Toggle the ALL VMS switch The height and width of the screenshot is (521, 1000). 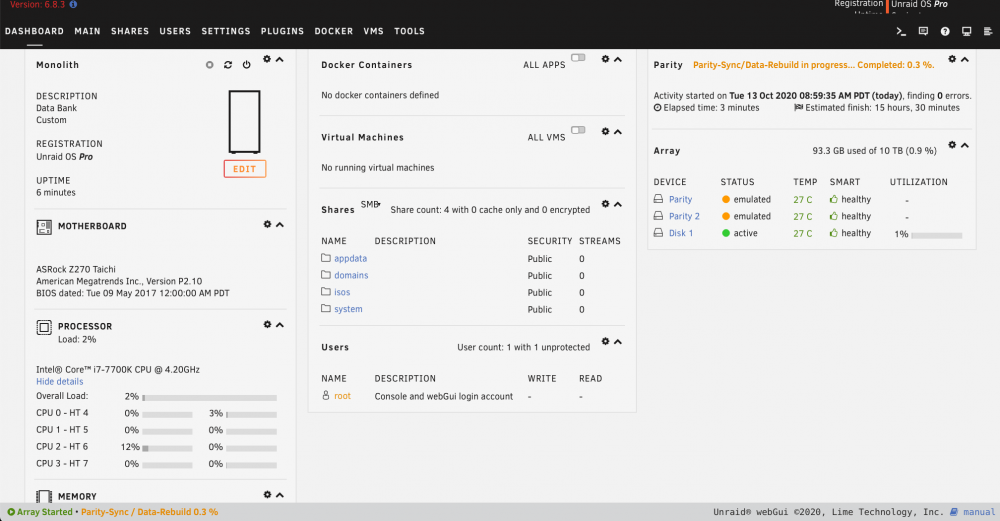click(x=578, y=130)
